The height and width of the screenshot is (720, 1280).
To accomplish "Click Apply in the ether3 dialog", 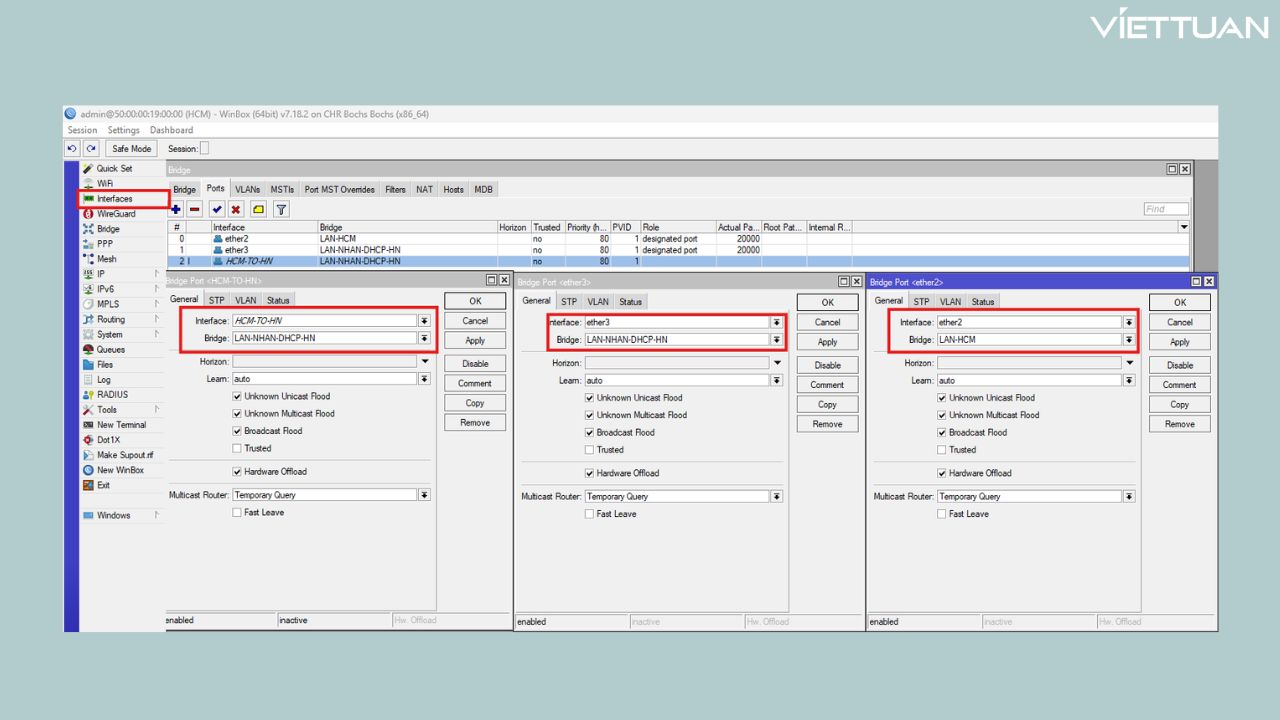I will click(x=827, y=342).
